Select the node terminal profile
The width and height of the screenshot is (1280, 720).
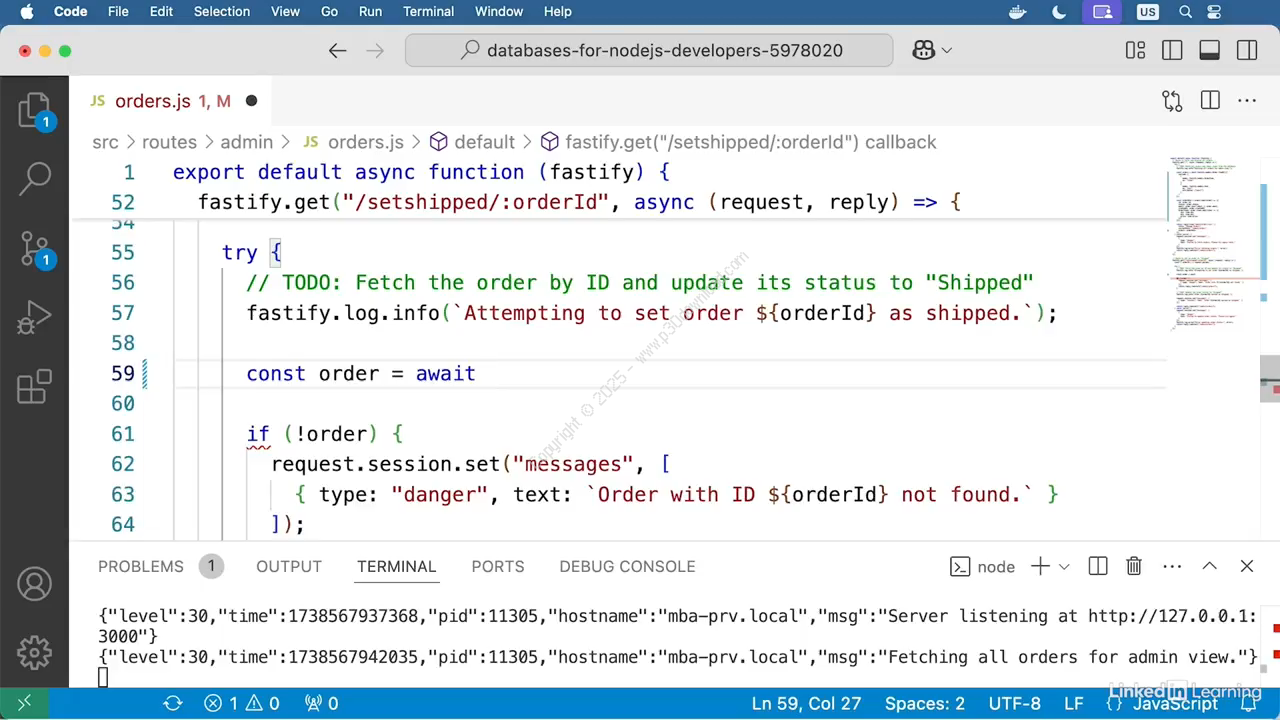tap(982, 567)
